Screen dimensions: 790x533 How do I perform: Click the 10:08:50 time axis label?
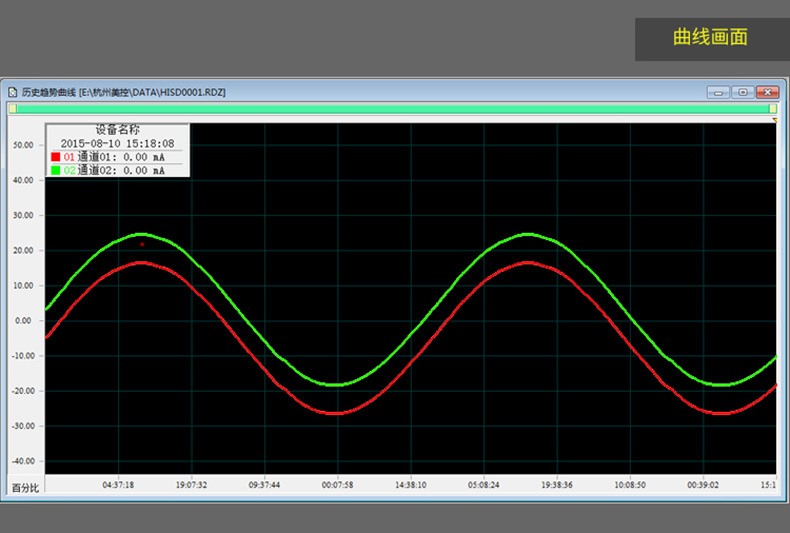pyautogui.click(x=630, y=485)
